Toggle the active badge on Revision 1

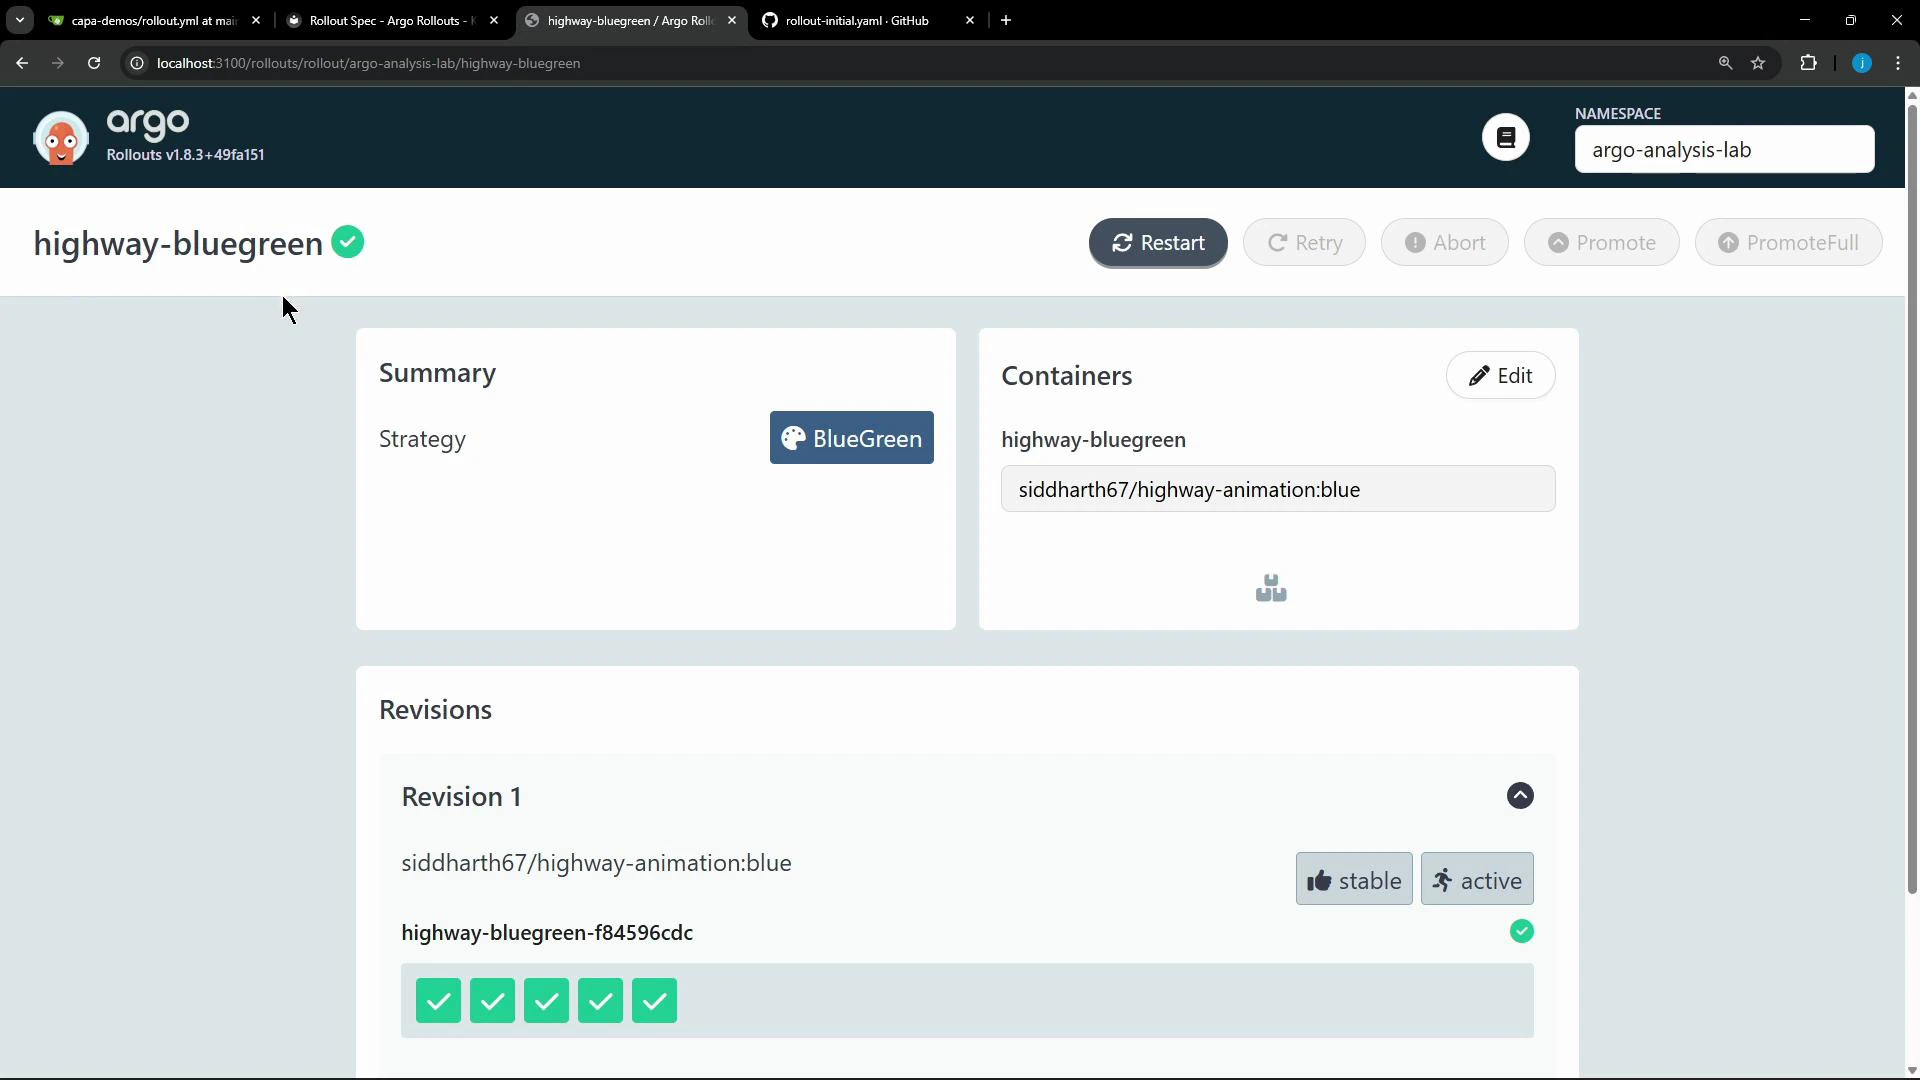(1476, 880)
